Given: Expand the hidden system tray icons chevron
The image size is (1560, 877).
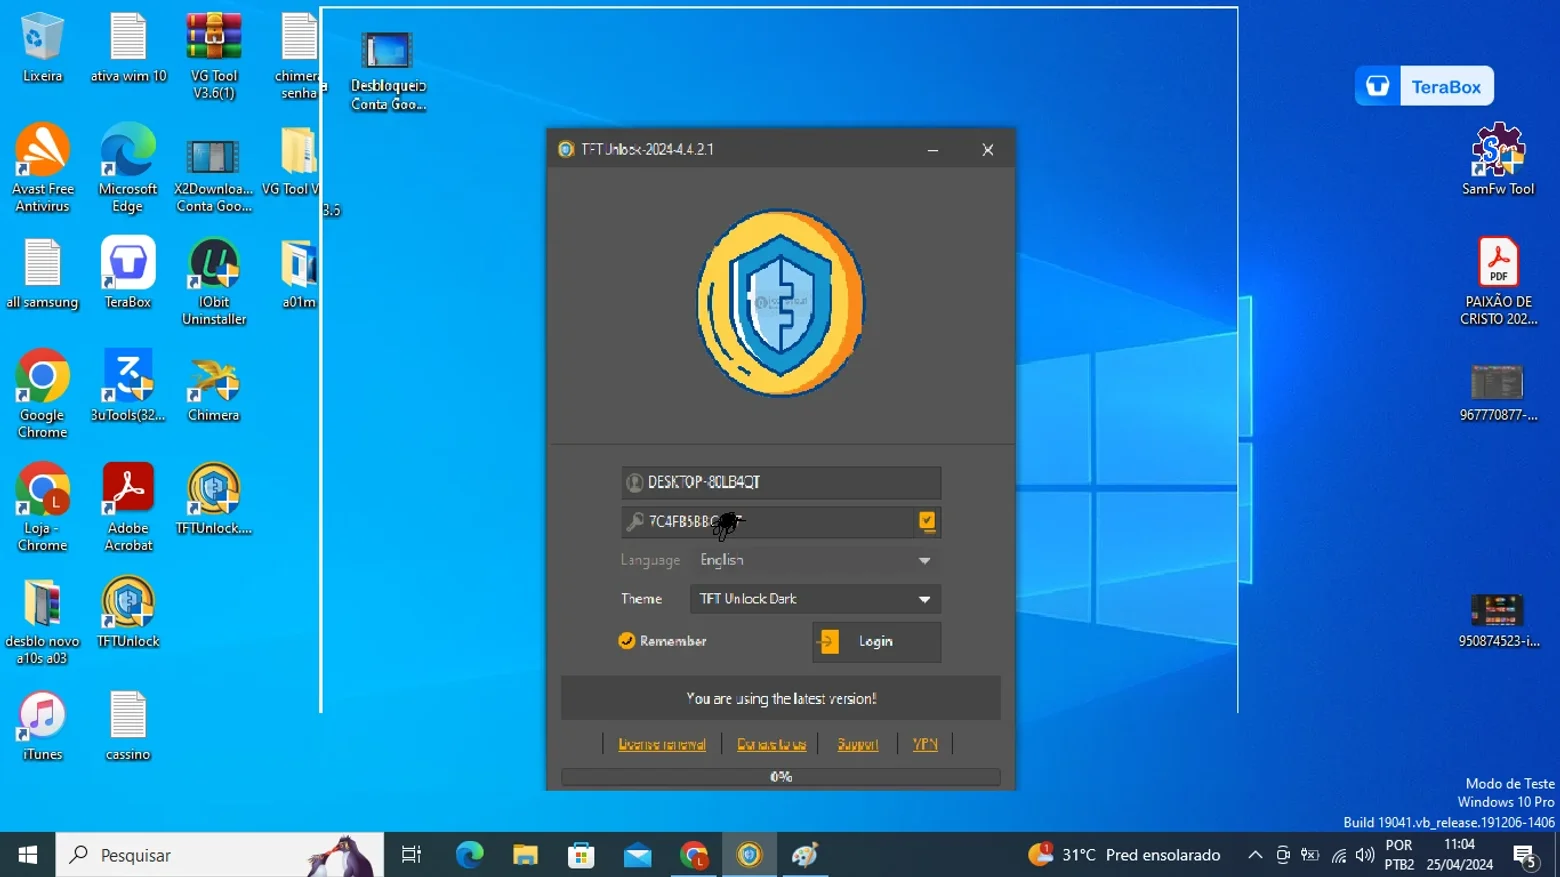Looking at the screenshot, I should click(x=1255, y=855).
